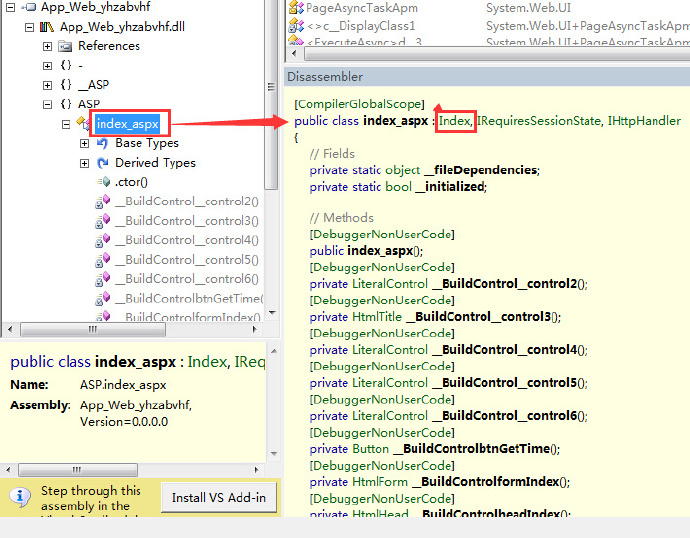This screenshot has width=690, height=538.
Task: Click the .ctor() method icon
Action: [103, 181]
